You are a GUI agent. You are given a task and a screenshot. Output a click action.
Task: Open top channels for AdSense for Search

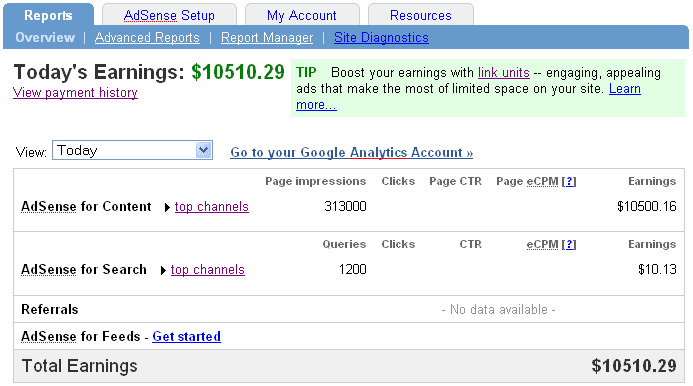coord(208,270)
